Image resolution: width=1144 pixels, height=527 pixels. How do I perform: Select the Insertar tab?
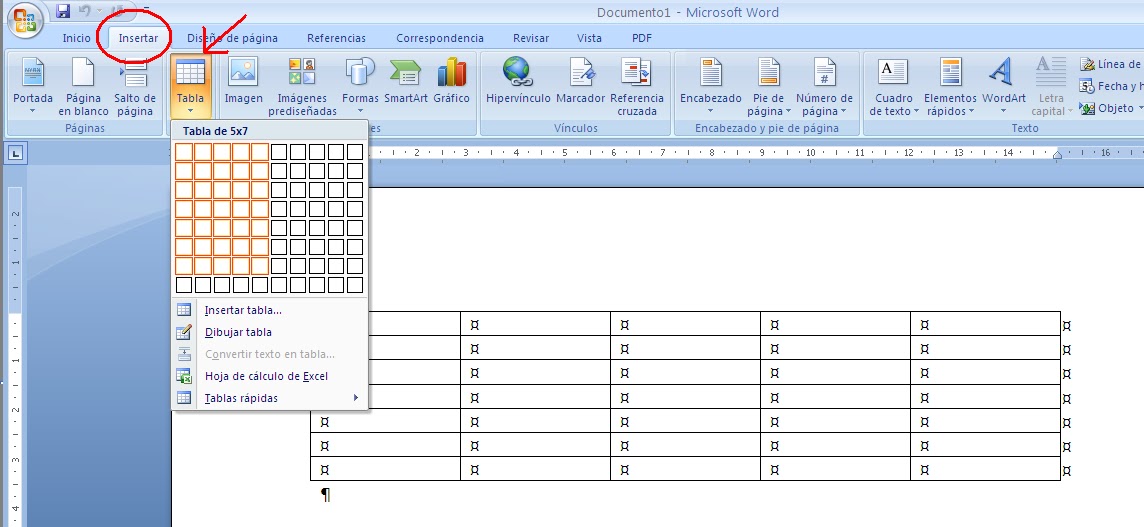tap(139, 38)
